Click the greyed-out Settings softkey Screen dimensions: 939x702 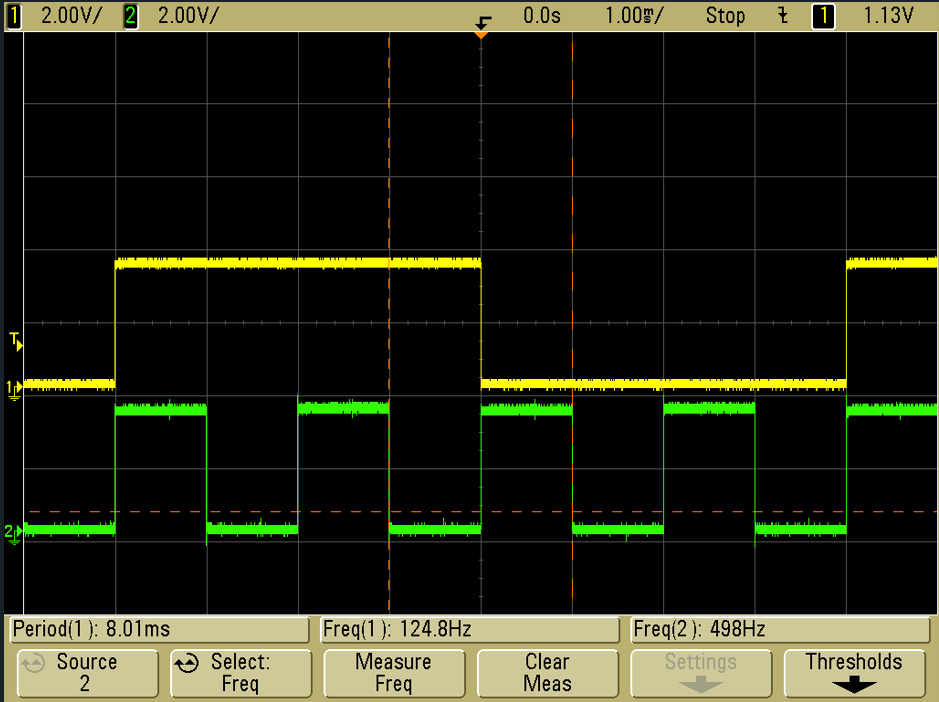(x=700, y=673)
